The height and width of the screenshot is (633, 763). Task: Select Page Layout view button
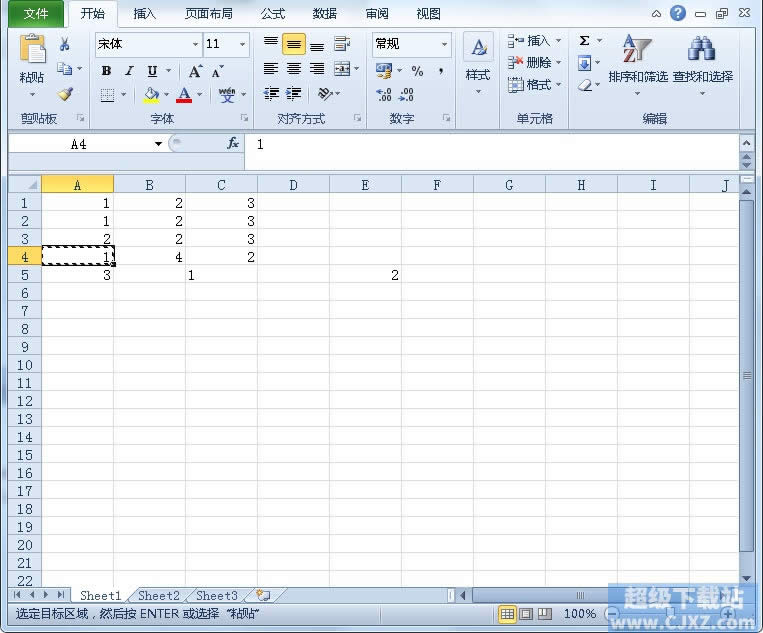pos(526,614)
